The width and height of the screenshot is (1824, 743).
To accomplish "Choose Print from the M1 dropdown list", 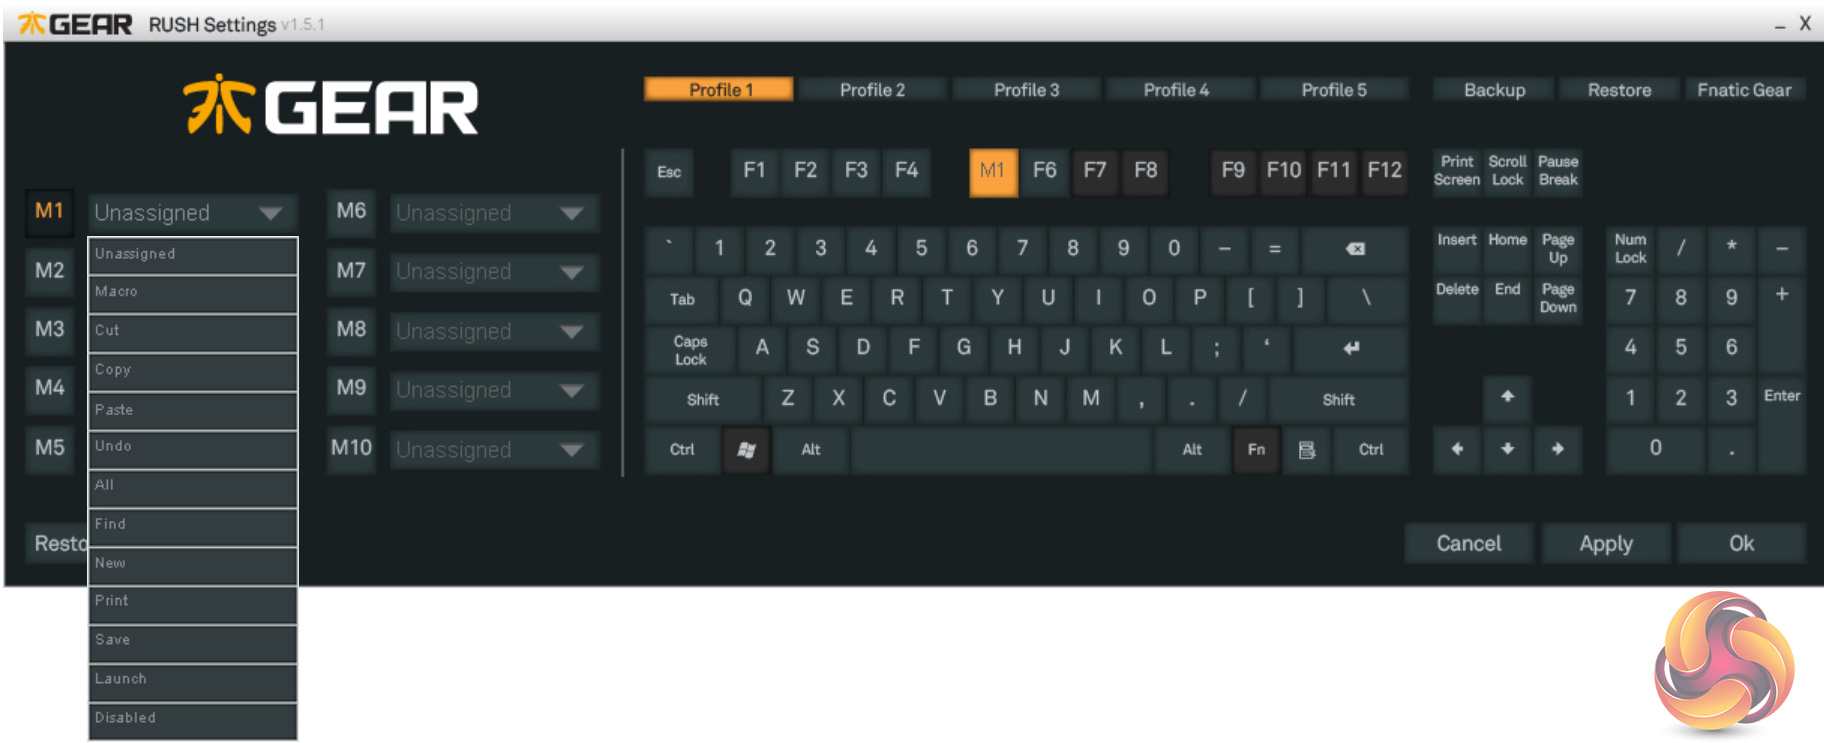I will coord(193,604).
